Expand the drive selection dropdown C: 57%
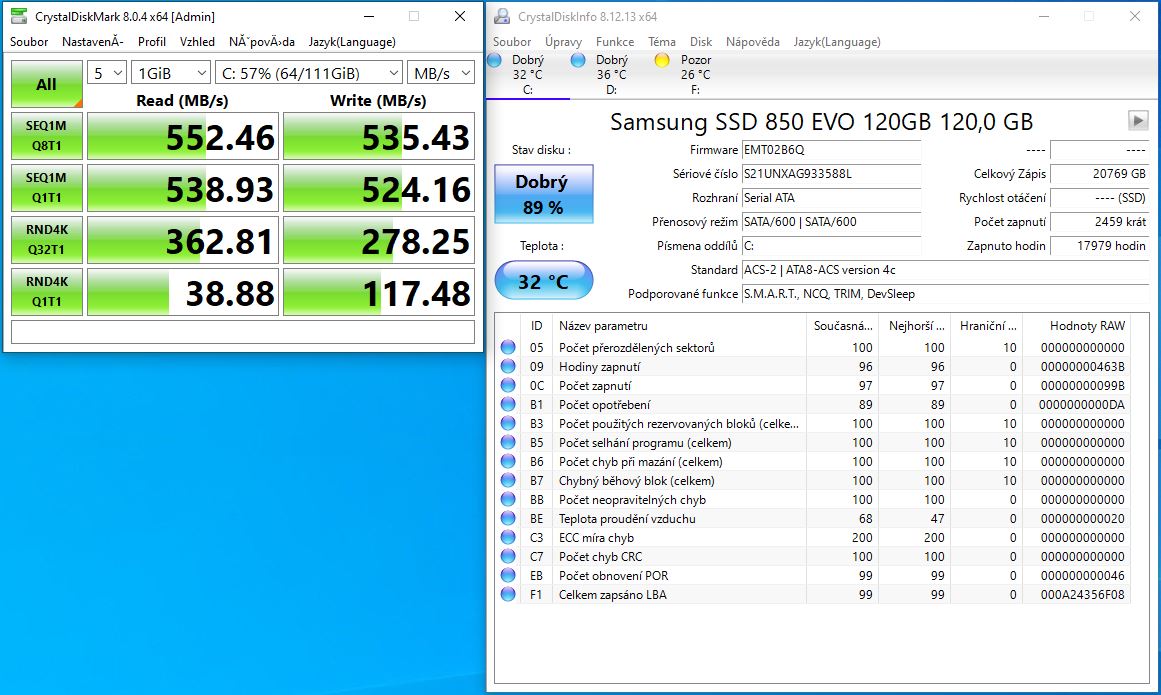Viewport: 1161px width, 695px height. coord(309,73)
